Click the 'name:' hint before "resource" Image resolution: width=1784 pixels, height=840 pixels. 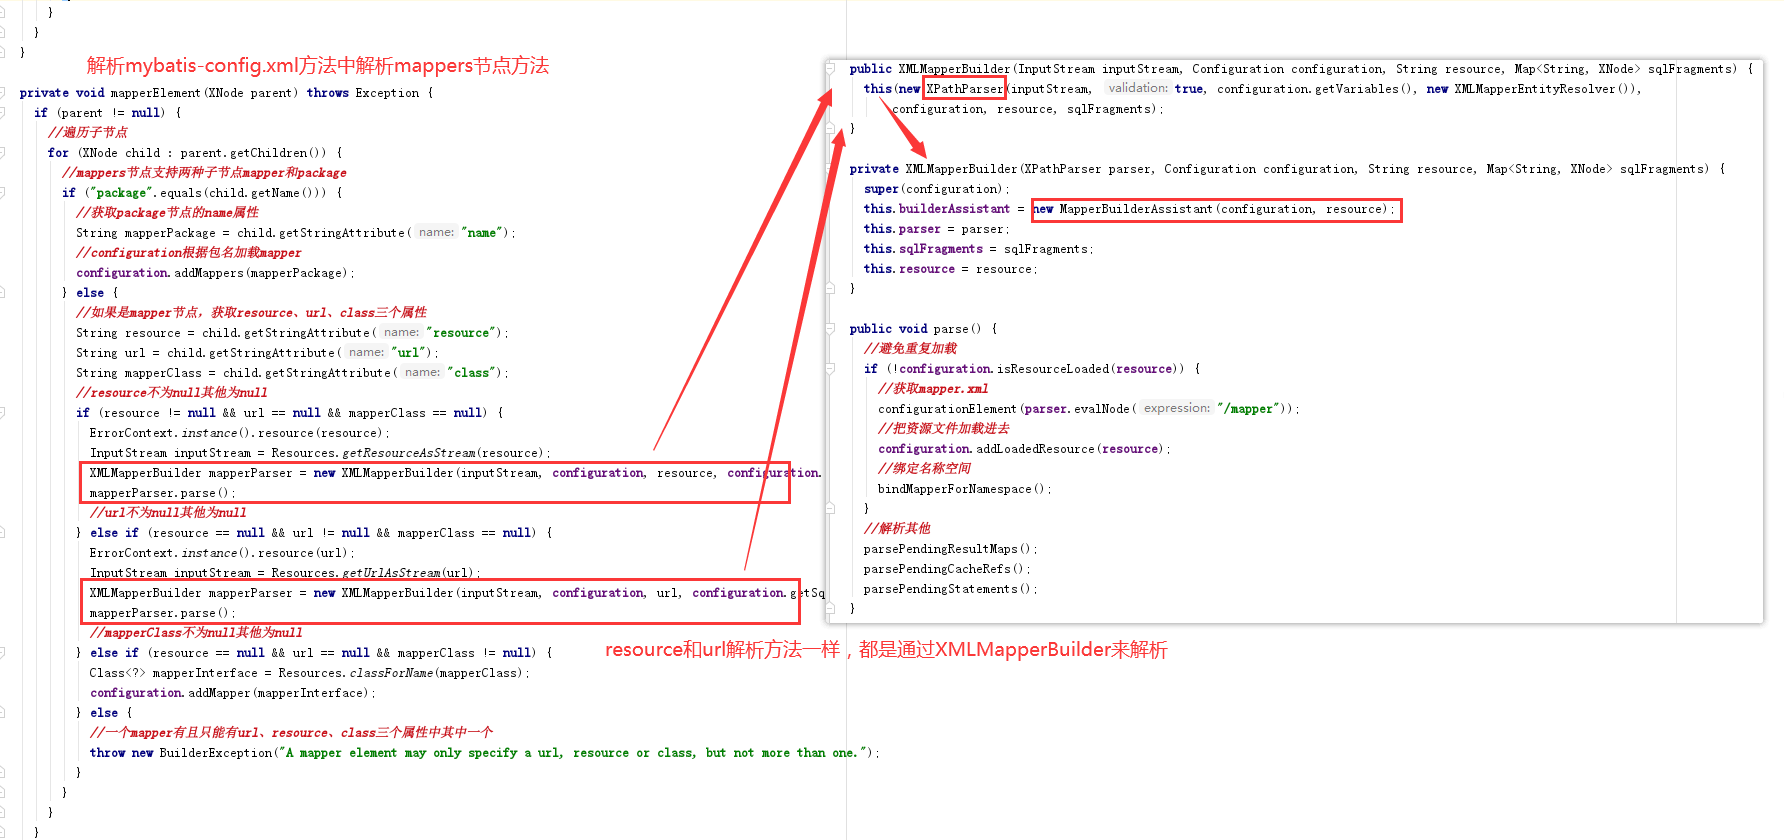(401, 333)
